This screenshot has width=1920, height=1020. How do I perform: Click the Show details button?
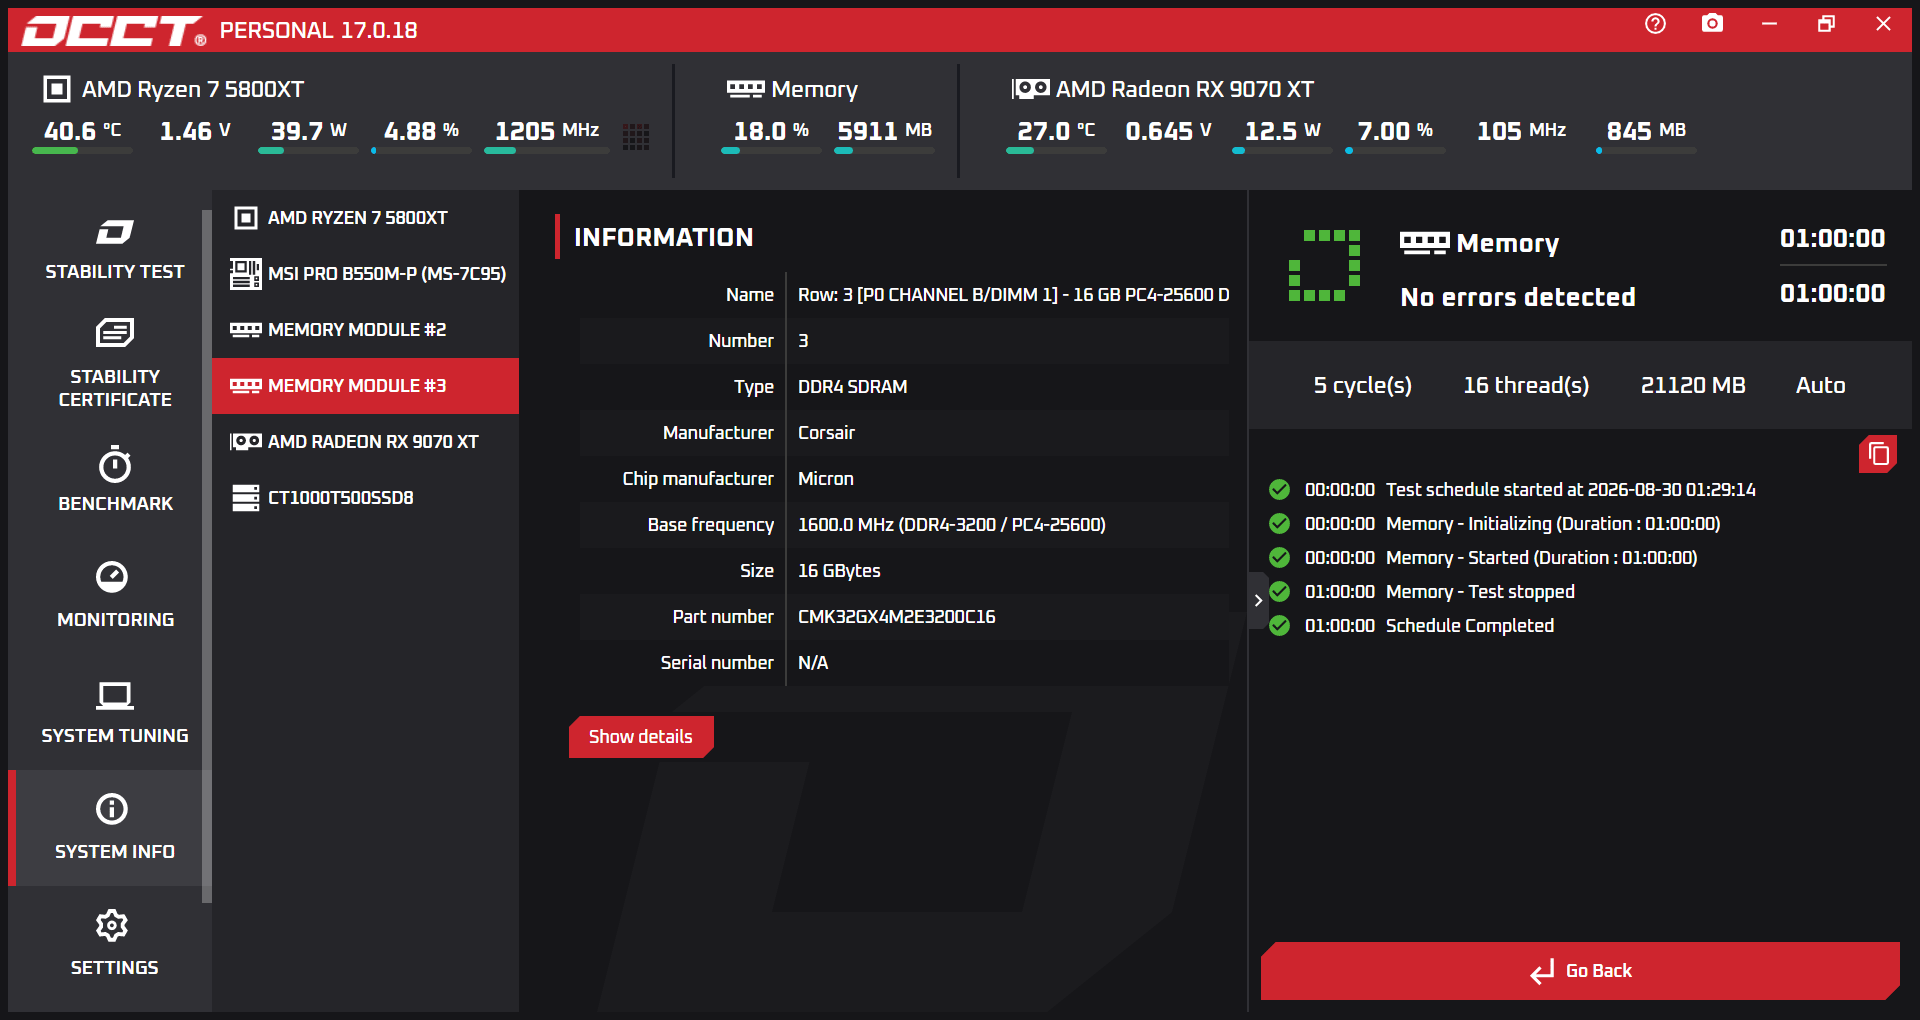tap(641, 737)
